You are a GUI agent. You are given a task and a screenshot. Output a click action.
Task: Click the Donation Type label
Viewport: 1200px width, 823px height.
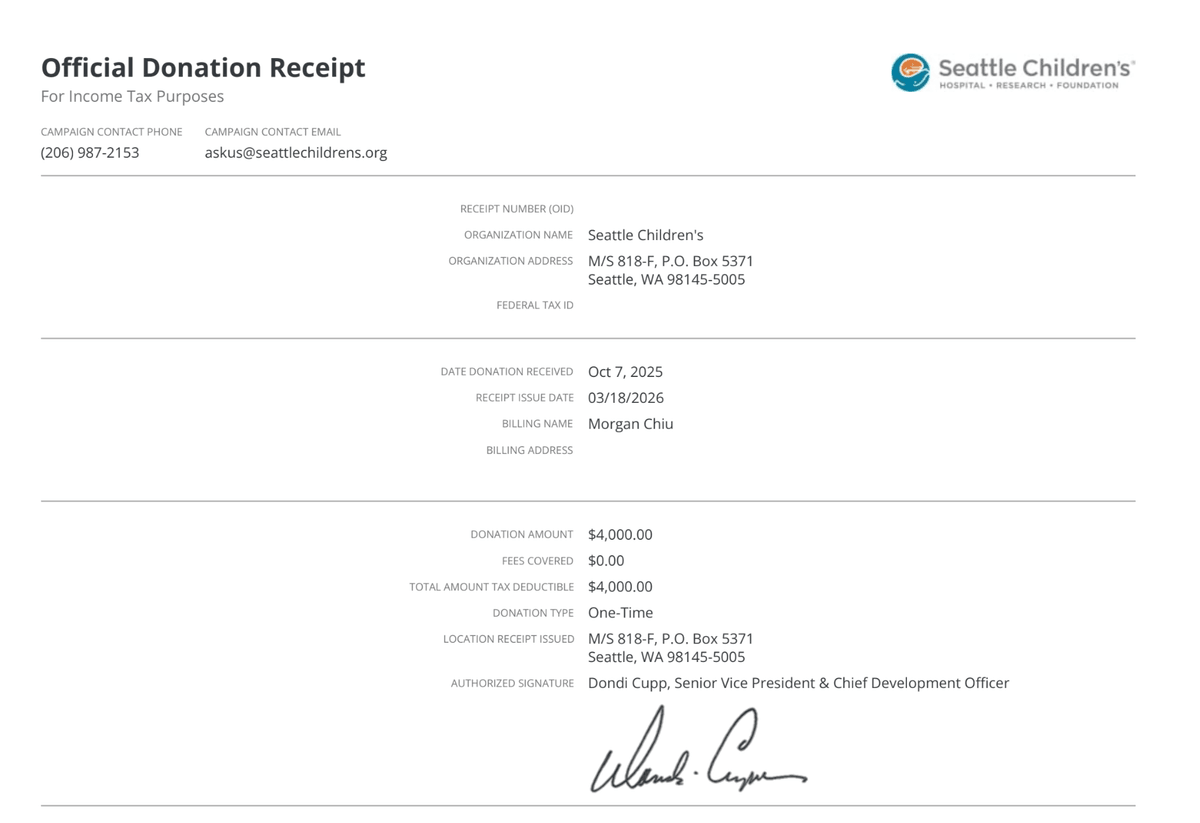(x=533, y=613)
